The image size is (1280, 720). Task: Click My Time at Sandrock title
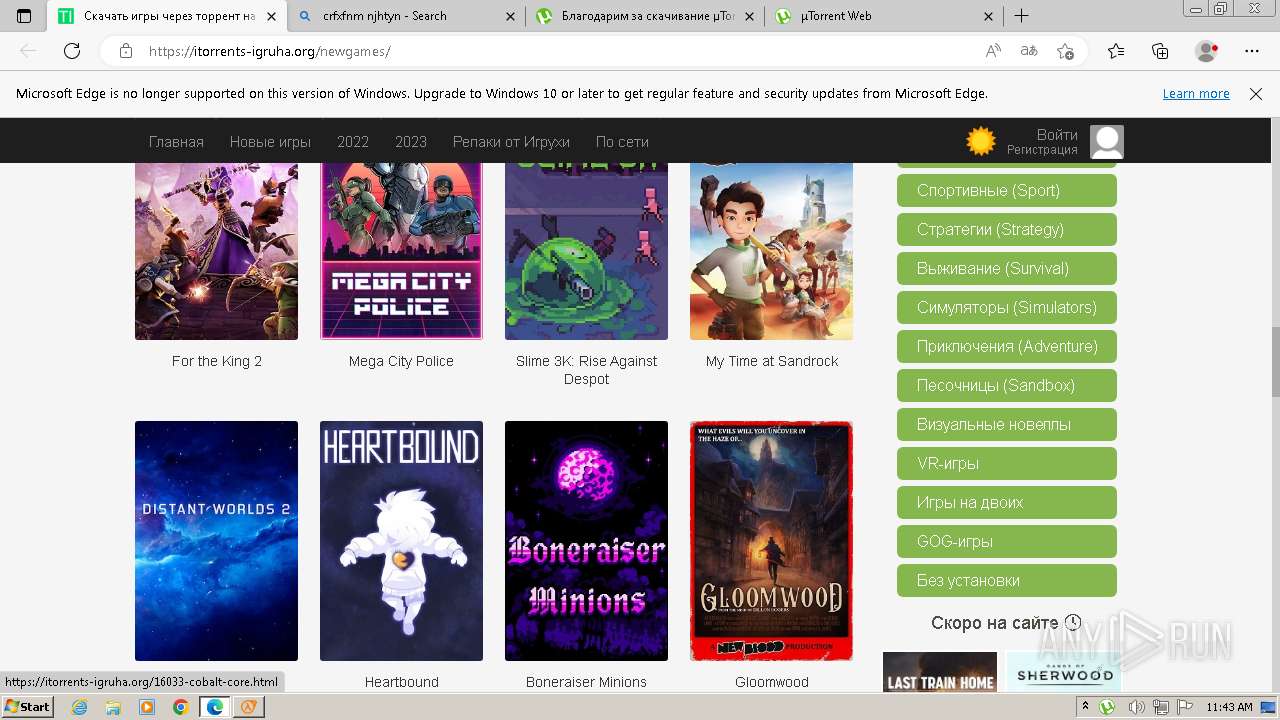pos(772,361)
